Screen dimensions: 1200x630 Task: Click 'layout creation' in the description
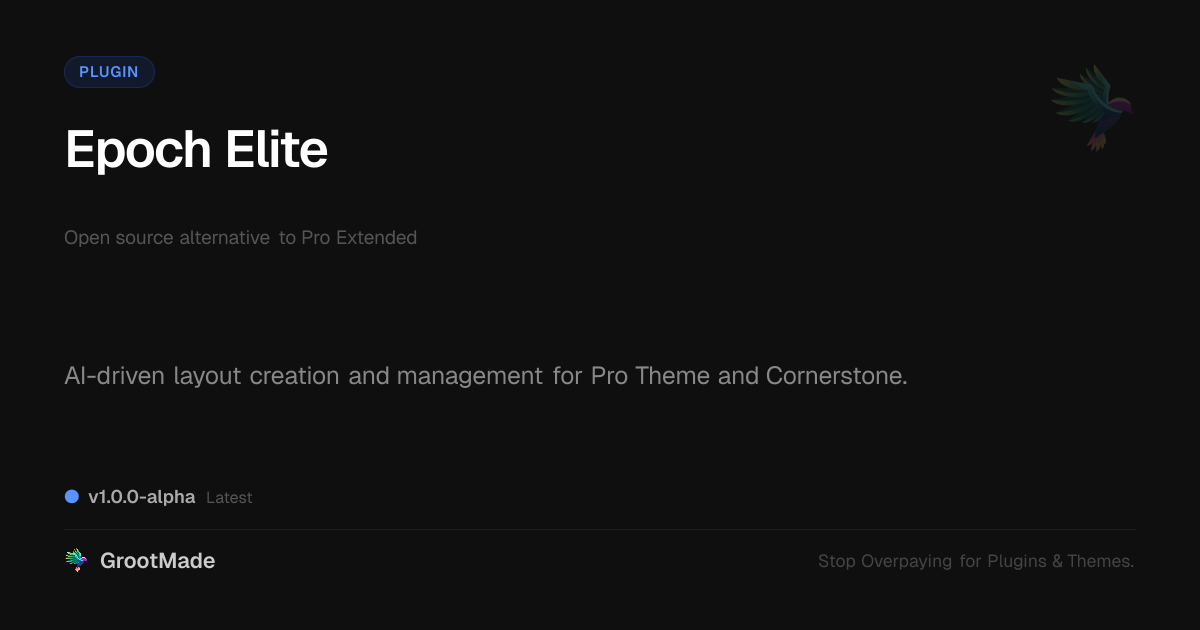[x=257, y=377]
